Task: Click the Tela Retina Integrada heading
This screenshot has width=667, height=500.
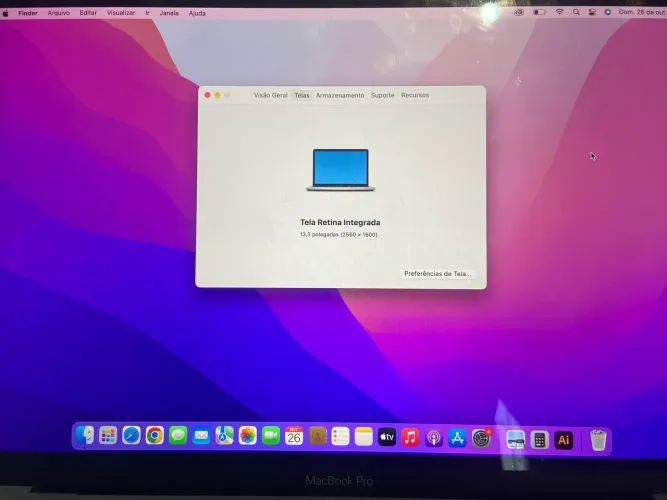Action: [340, 222]
